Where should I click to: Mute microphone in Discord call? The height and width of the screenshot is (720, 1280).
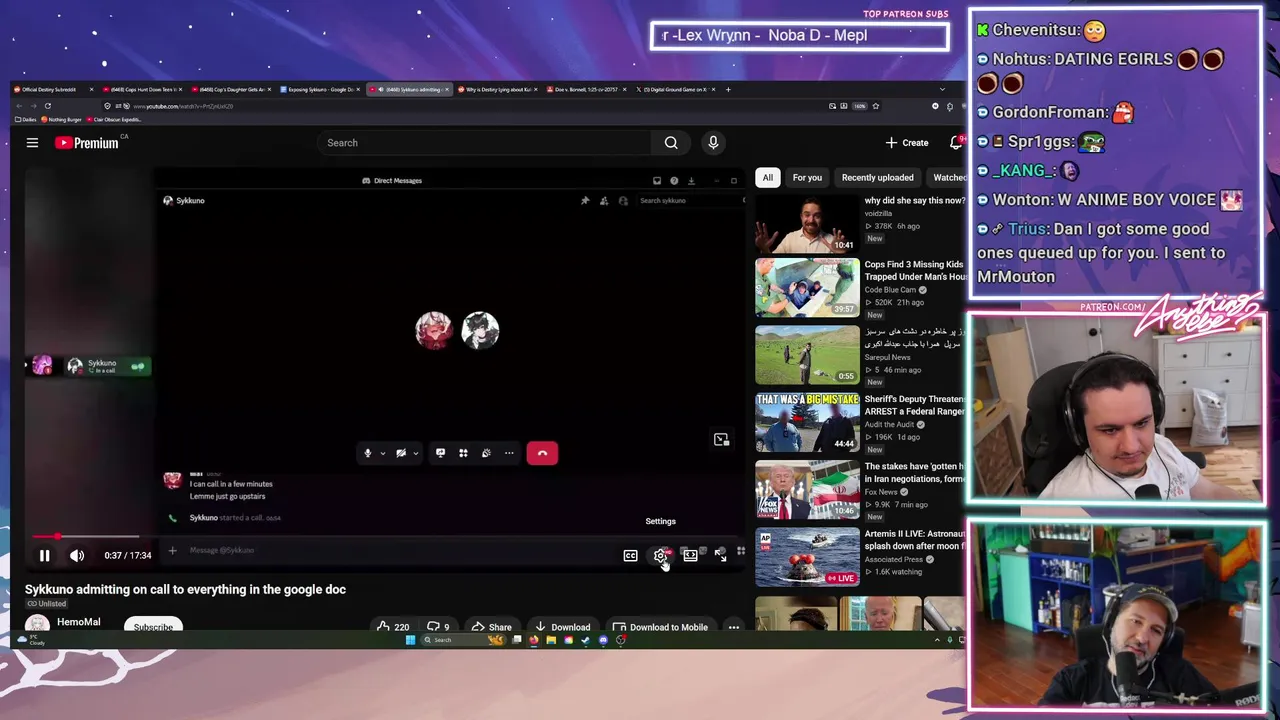coord(367,453)
